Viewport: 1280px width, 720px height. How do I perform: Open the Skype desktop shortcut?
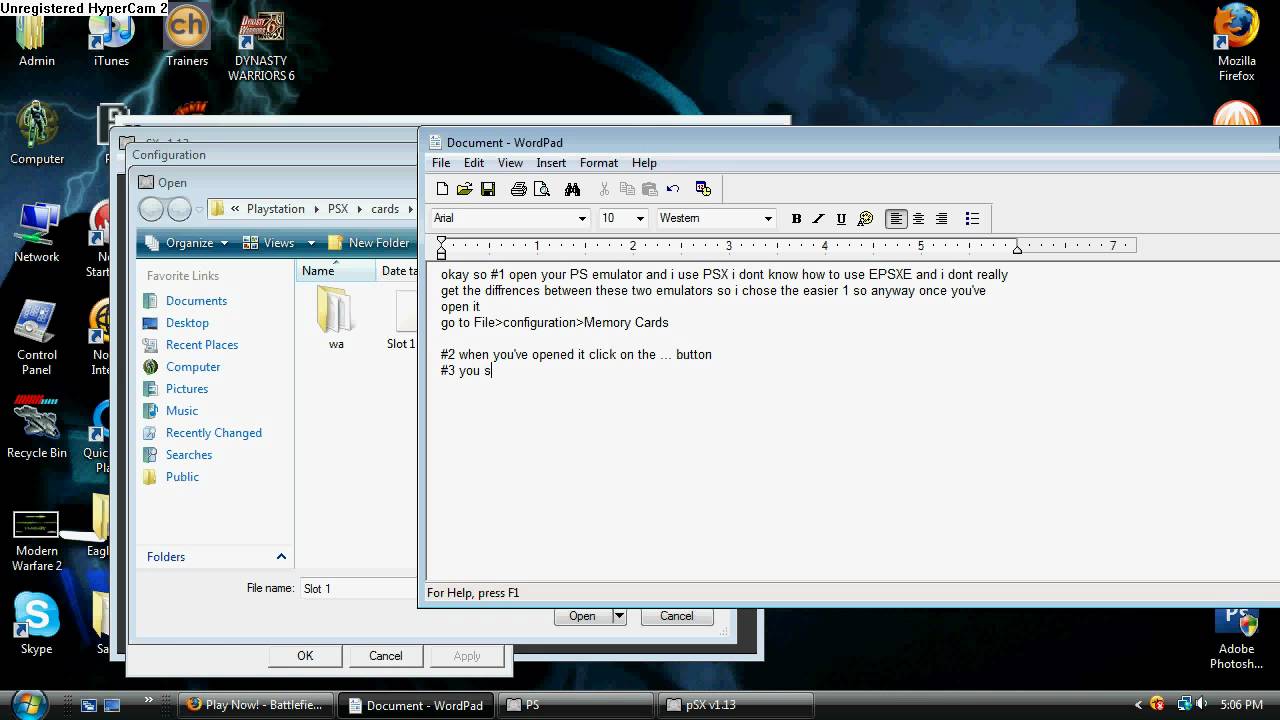tap(36, 624)
